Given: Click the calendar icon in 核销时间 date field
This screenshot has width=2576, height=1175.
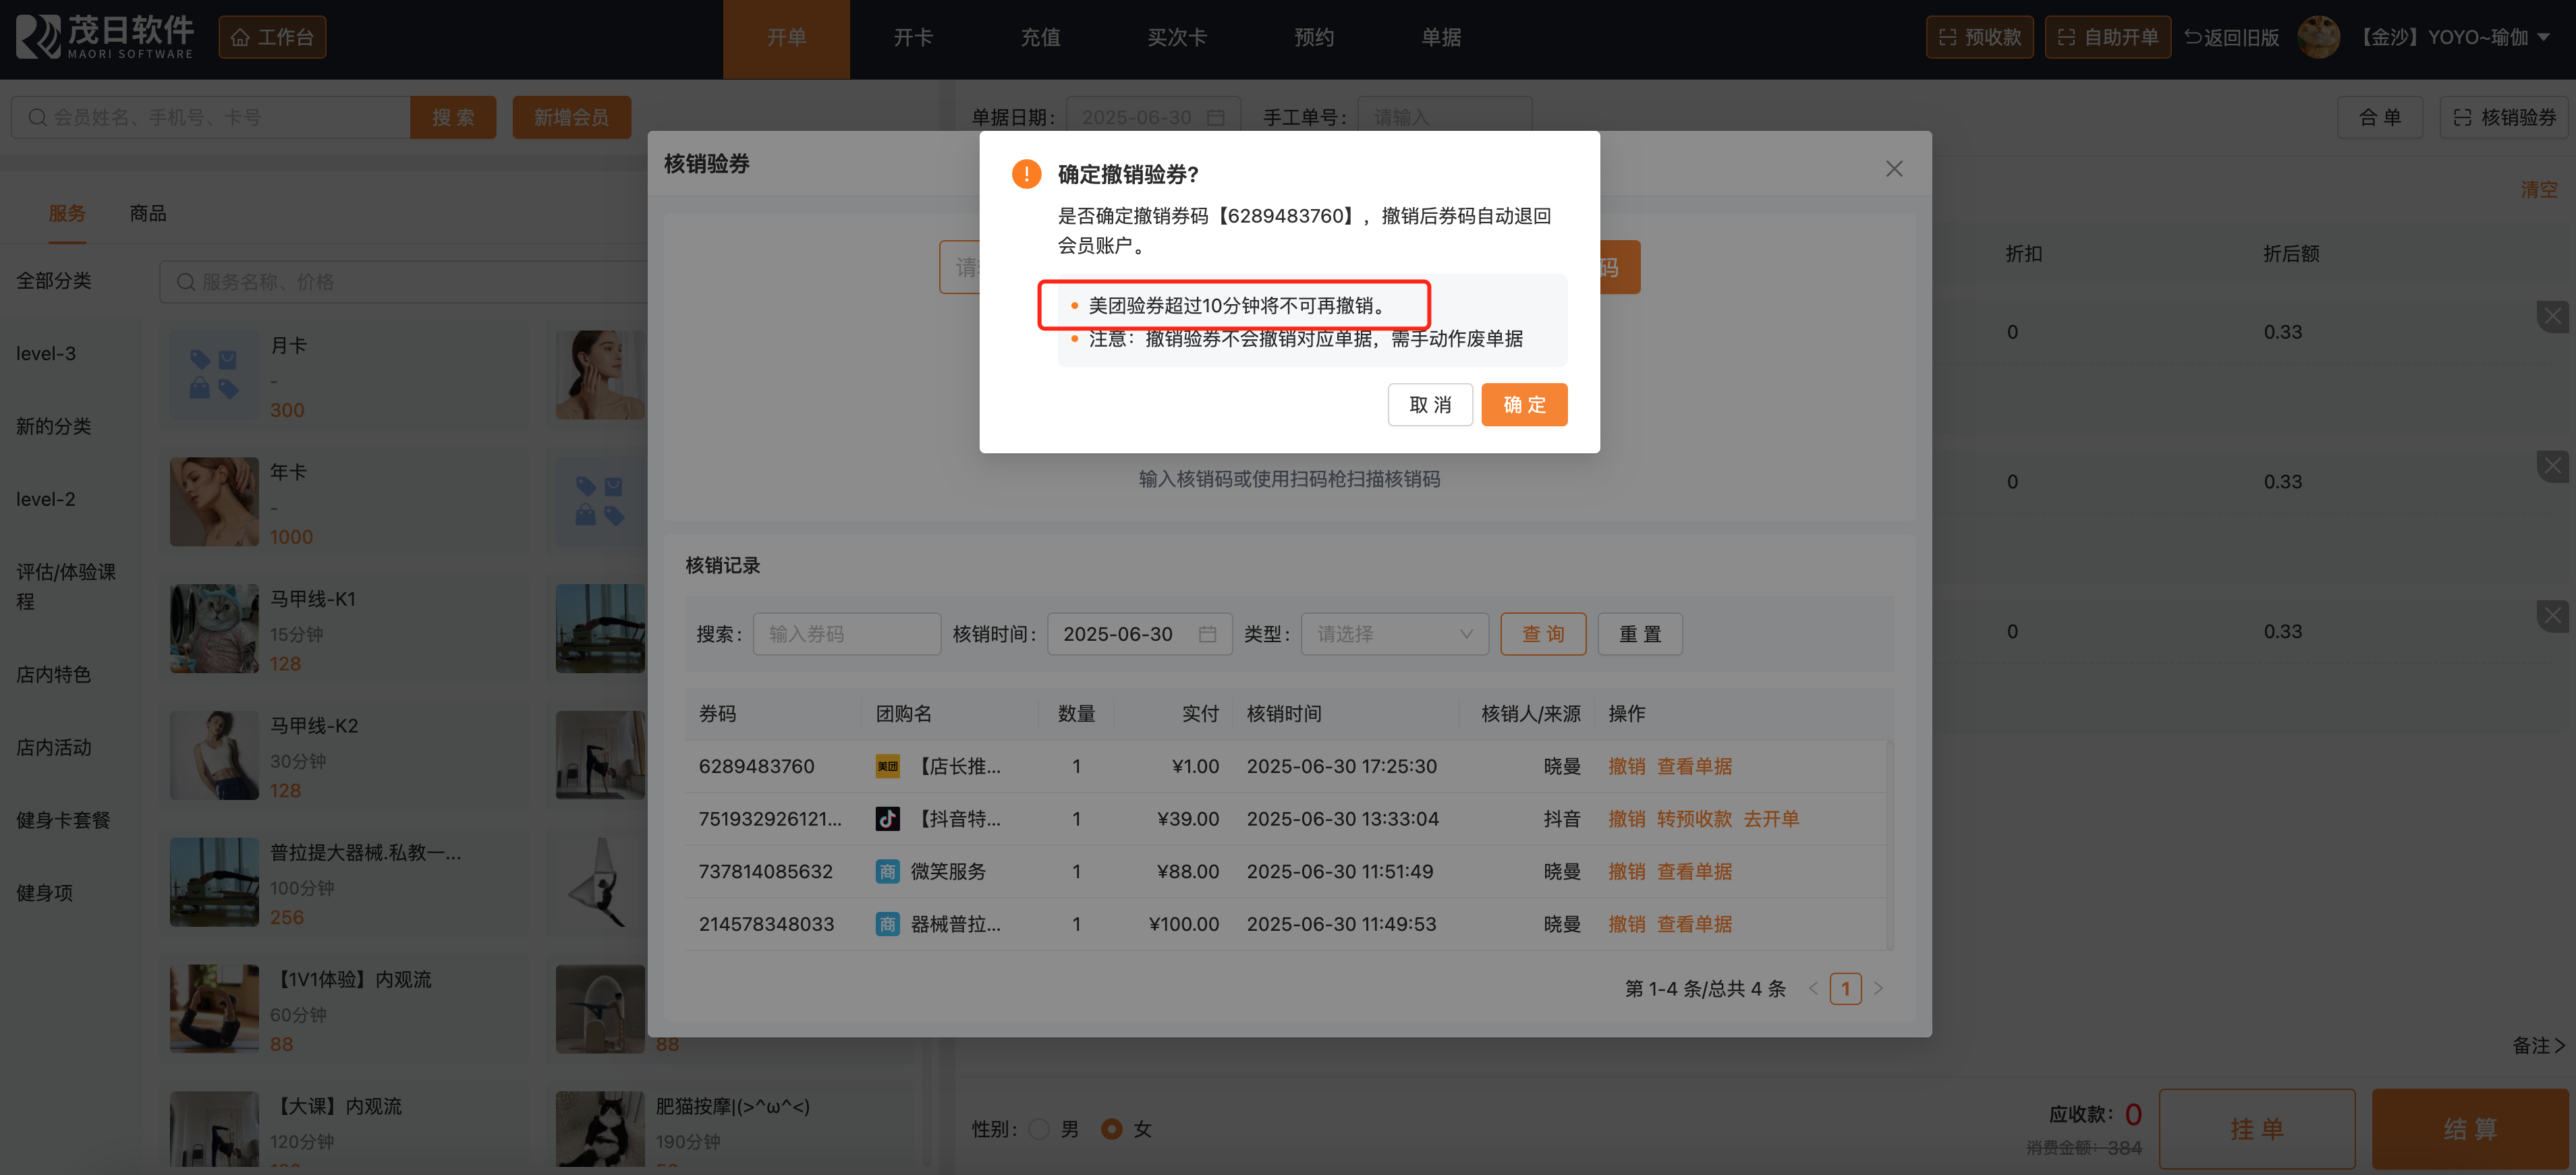Looking at the screenshot, I should tap(1207, 634).
